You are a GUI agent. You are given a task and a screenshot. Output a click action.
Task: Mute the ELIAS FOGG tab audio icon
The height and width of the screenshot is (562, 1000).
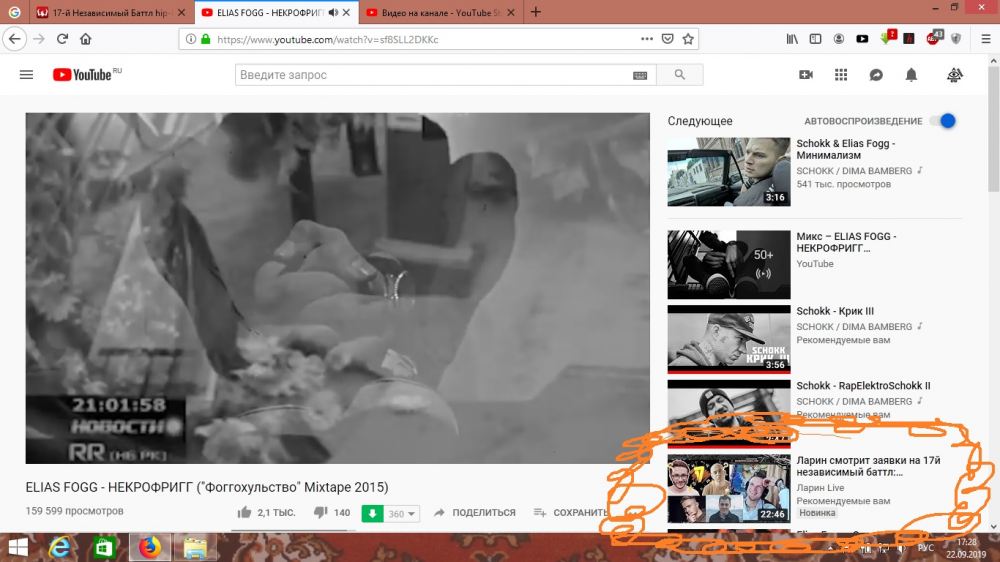[x=332, y=12]
